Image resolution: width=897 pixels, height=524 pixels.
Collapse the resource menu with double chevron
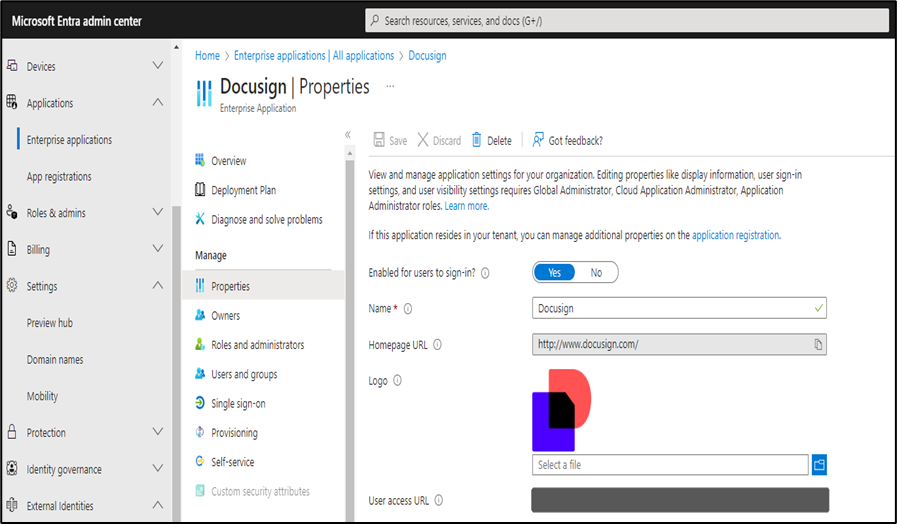348,134
